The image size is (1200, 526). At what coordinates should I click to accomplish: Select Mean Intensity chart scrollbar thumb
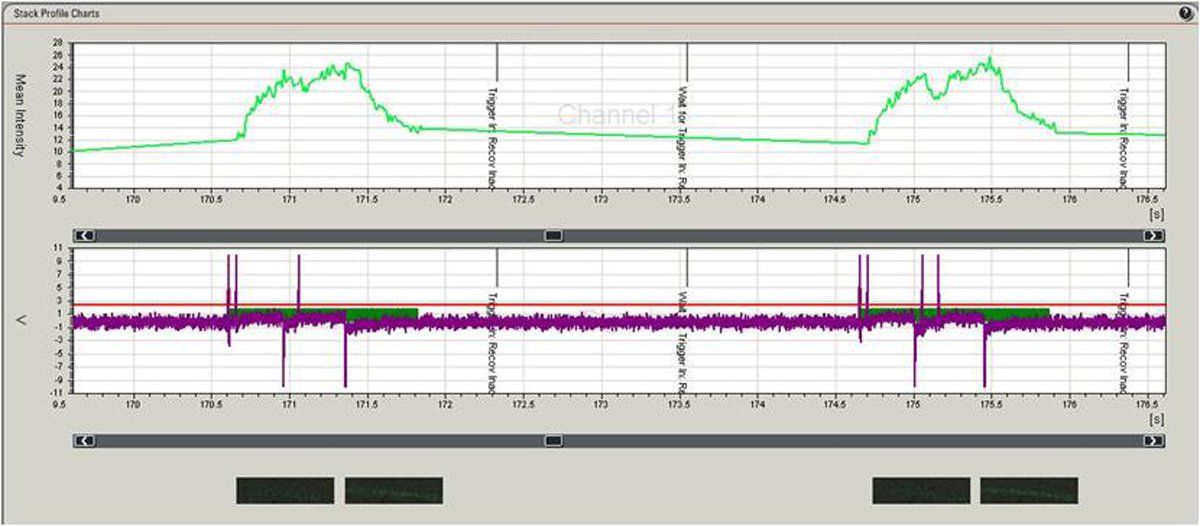click(553, 236)
